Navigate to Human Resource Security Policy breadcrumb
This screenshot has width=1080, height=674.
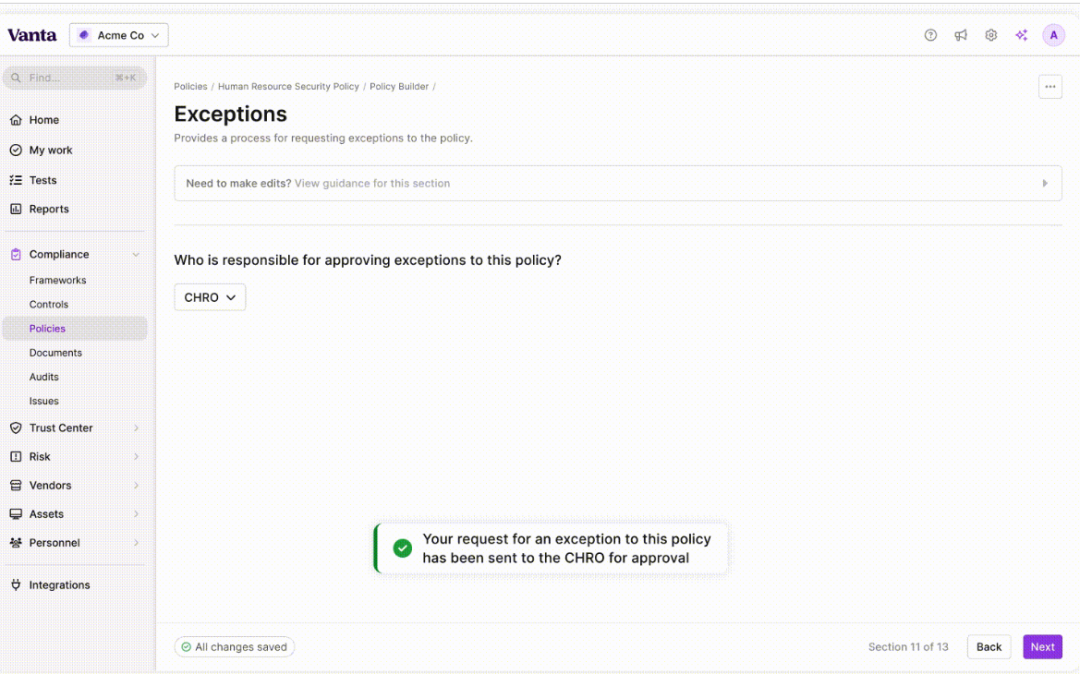pyautogui.click(x=288, y=87)
